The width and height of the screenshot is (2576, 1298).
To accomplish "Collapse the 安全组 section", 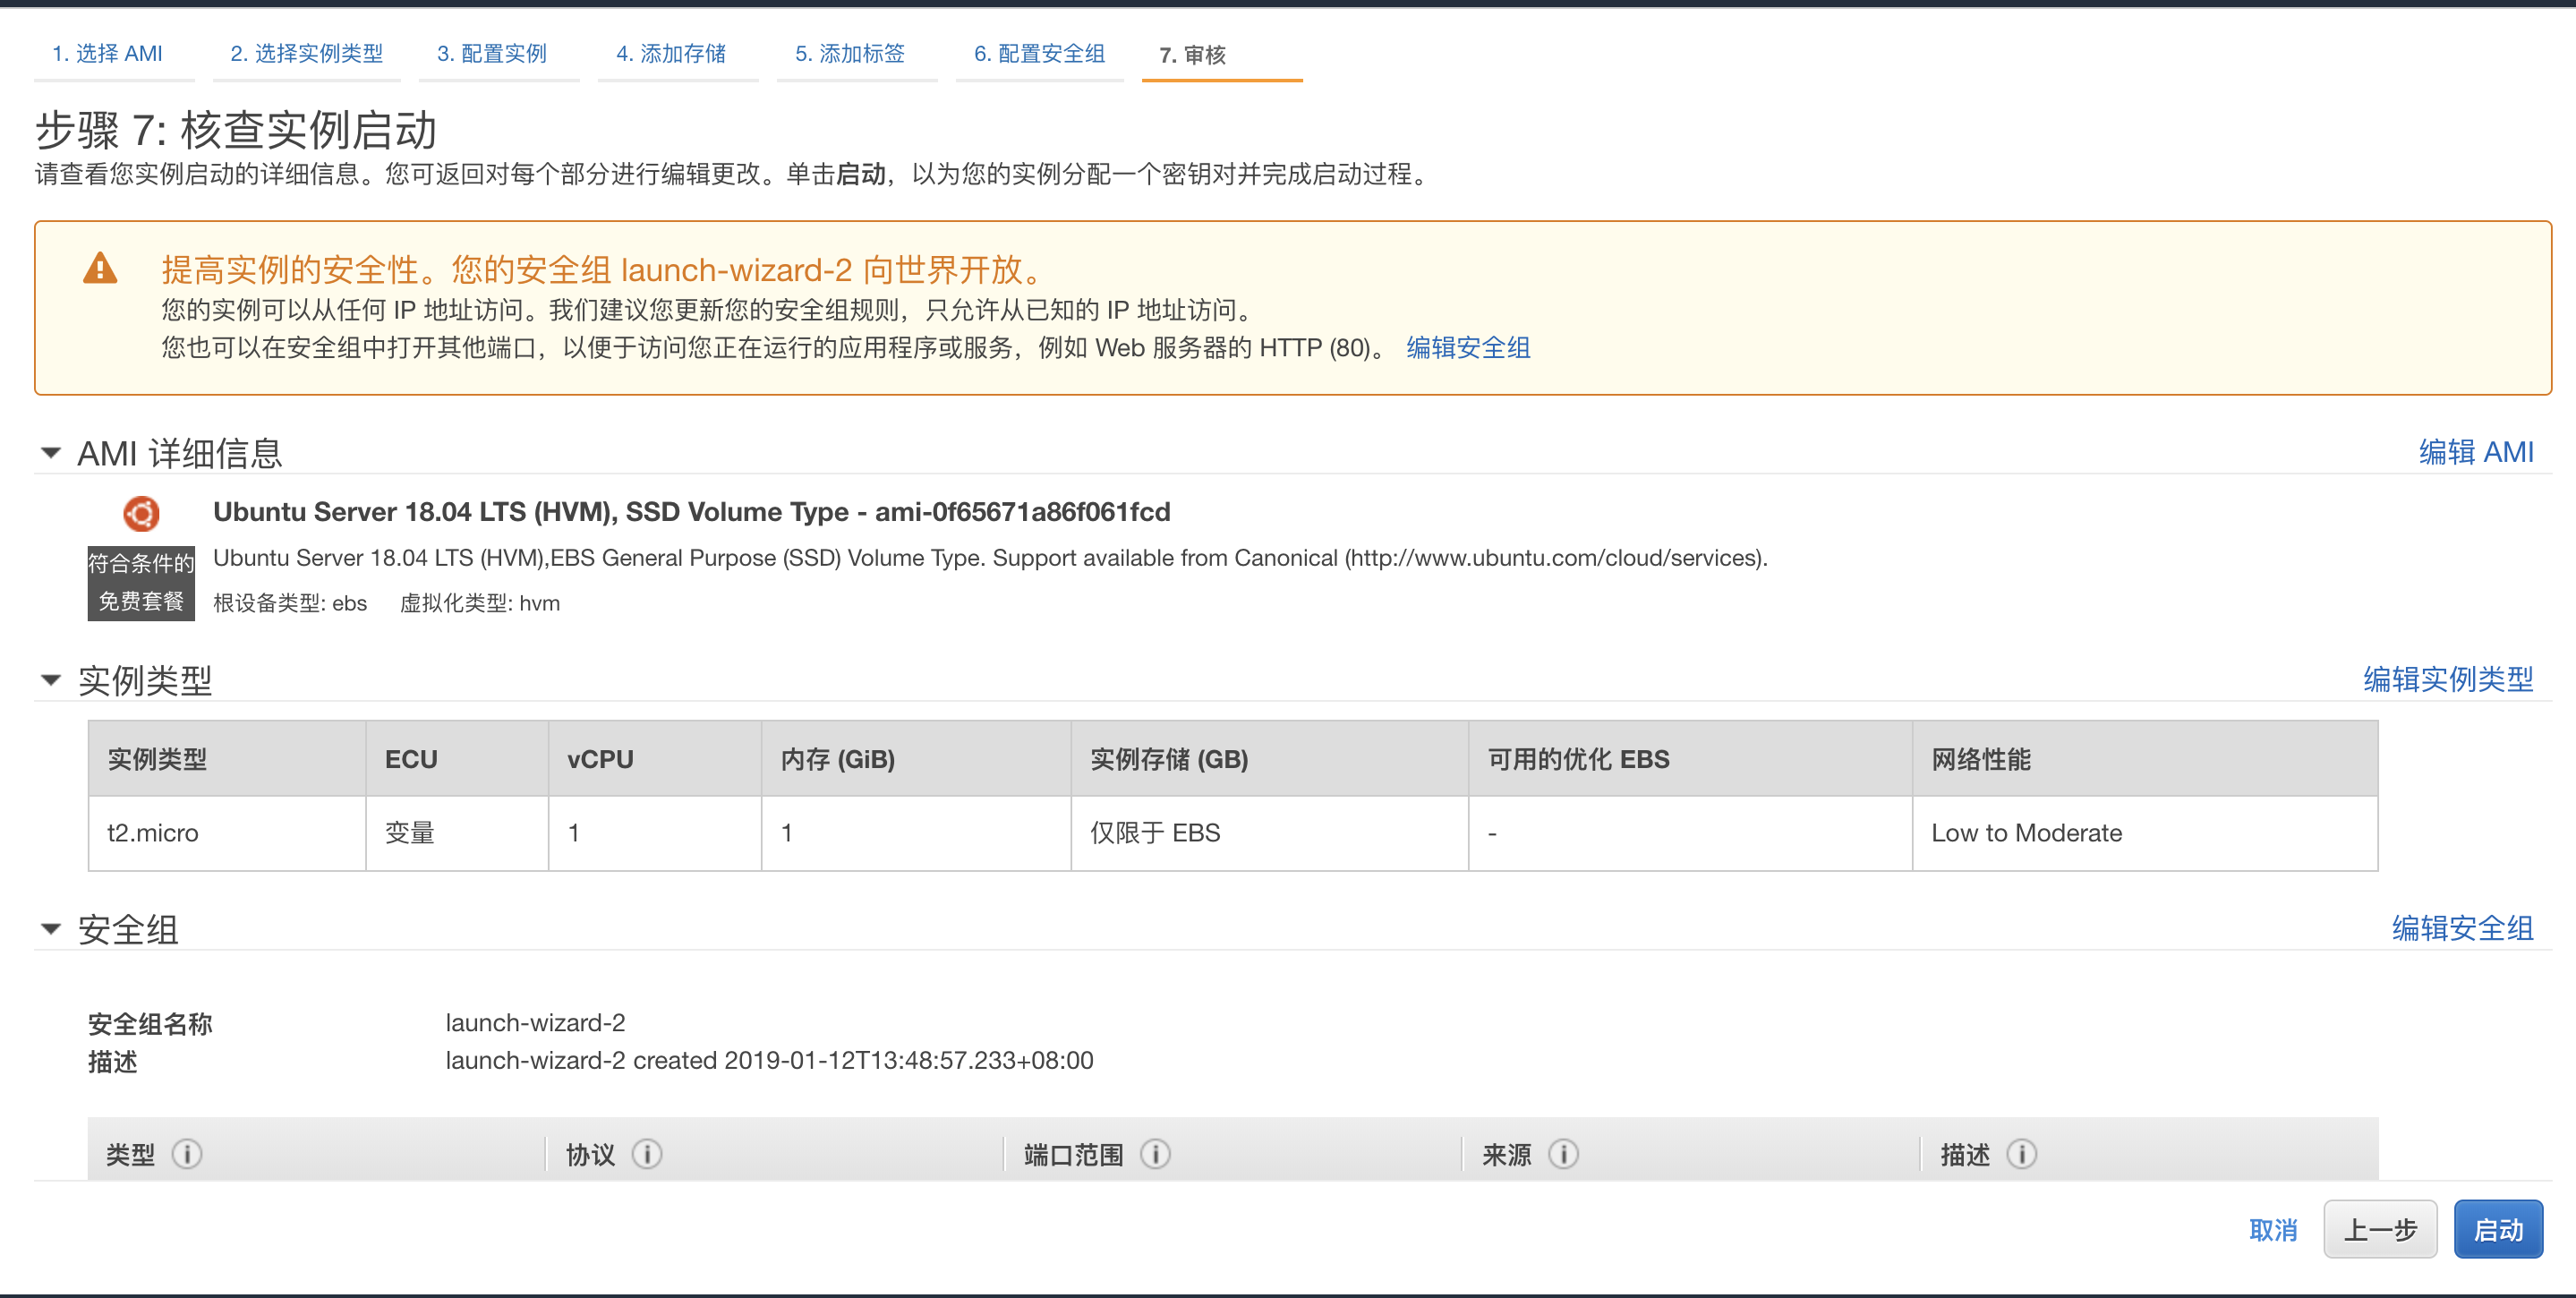I will coord(51,929).
